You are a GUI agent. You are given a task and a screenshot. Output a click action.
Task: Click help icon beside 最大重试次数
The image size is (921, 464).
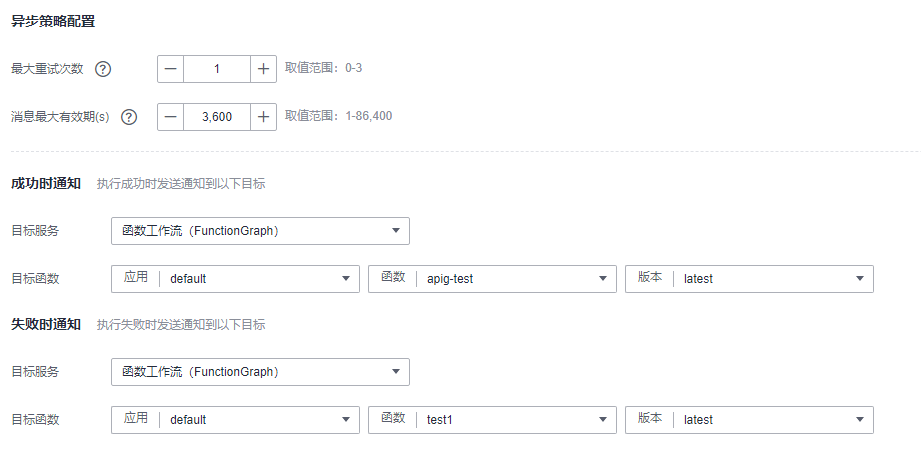pos(102,69)
